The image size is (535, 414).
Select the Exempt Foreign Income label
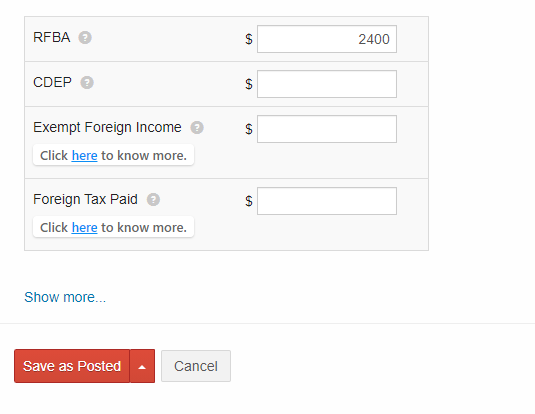click(x=107, y=127)
